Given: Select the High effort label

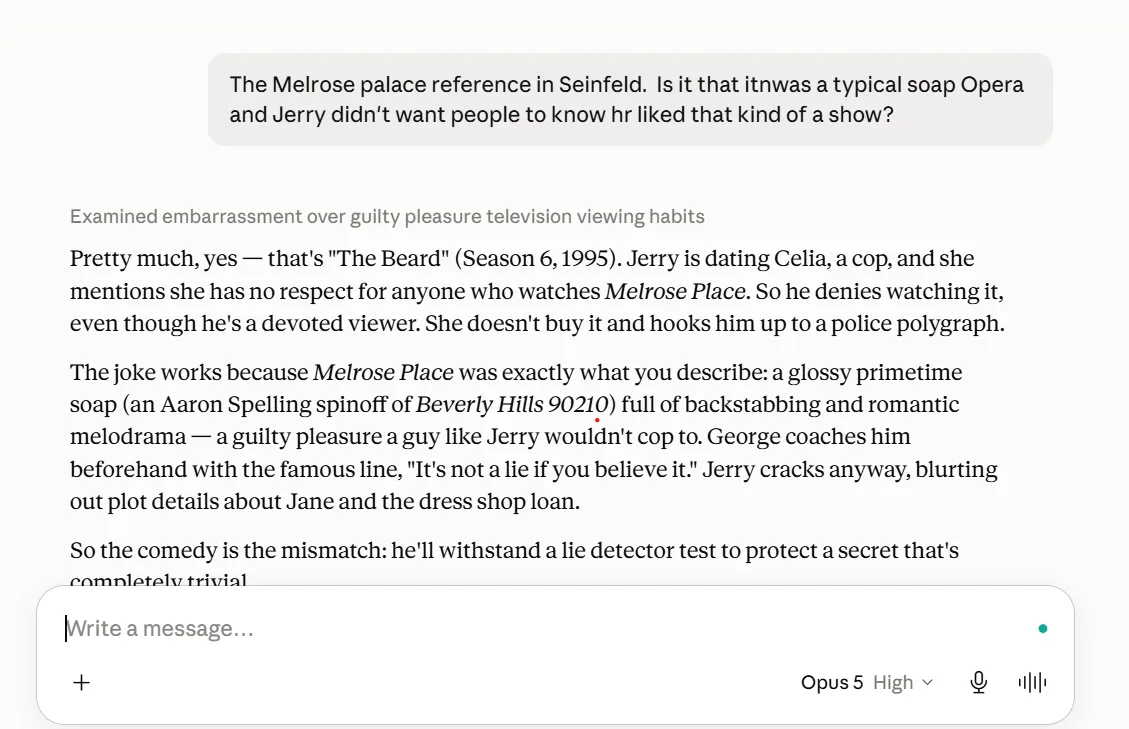Looking at the screenshot, I should pyautogui.click(x=893, y=682).
